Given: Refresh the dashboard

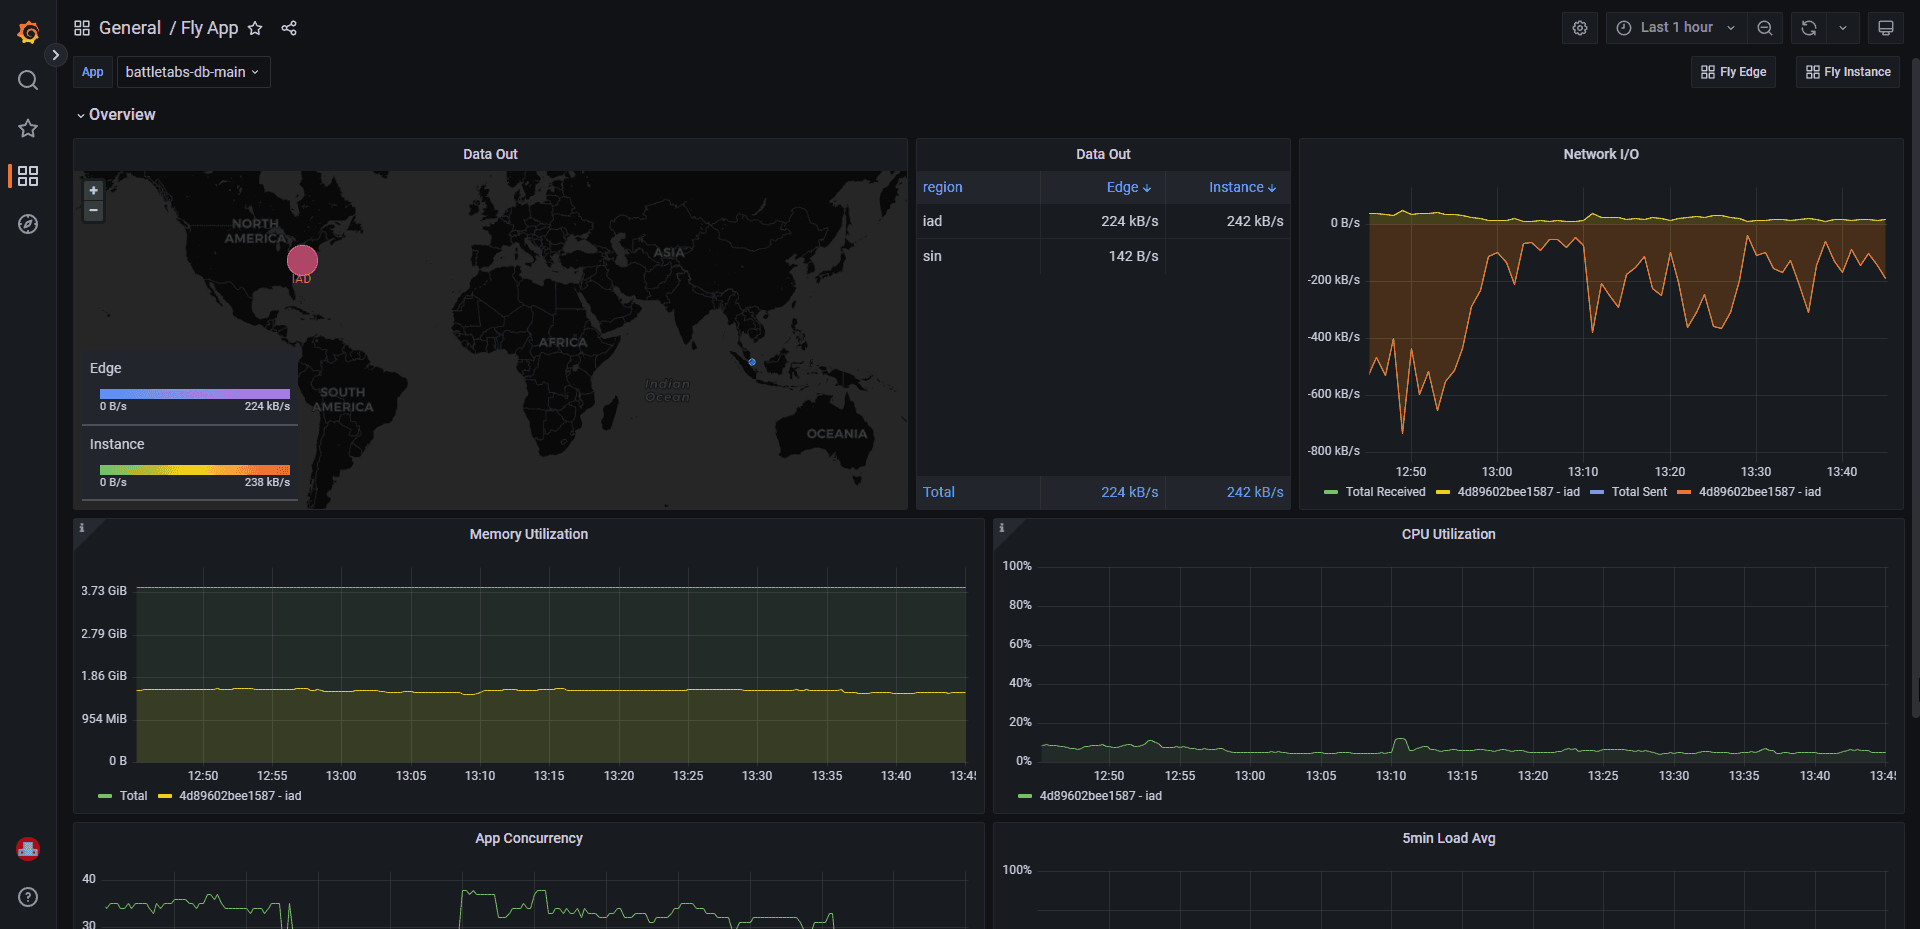Looking at the screenshot, I should point(1809,28).
